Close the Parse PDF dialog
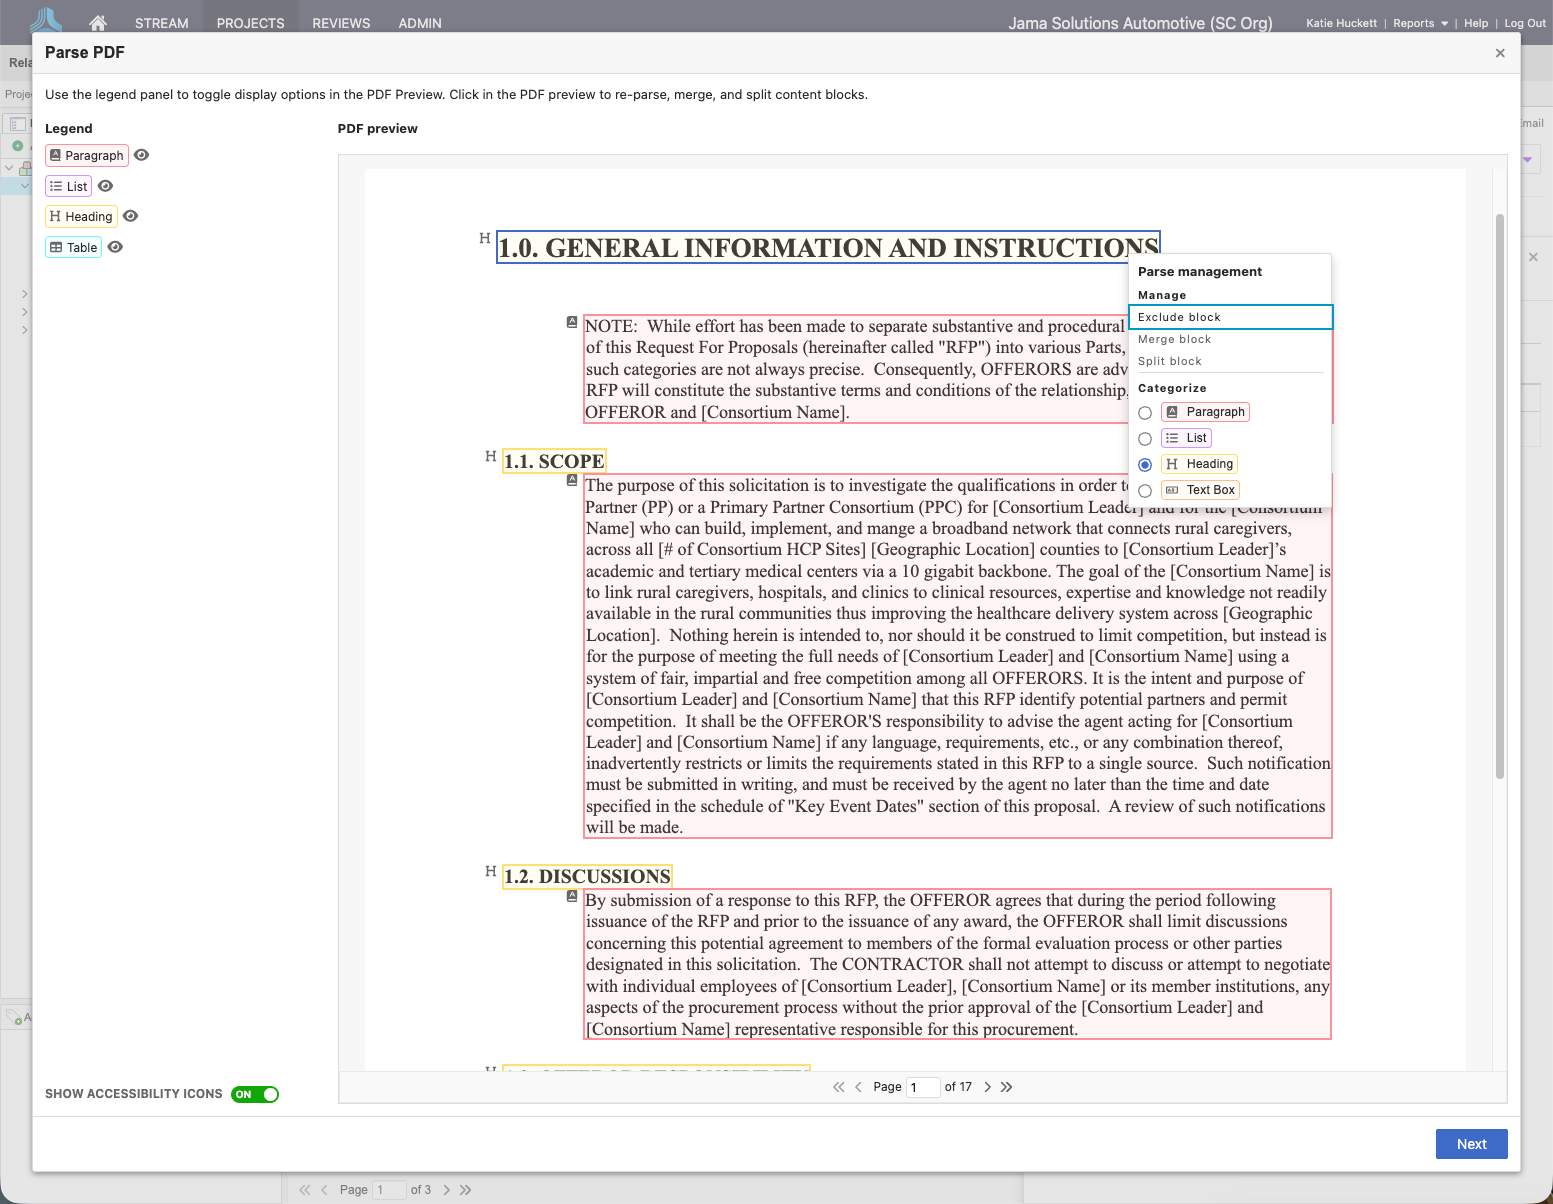This screenshot has height=1204, width=1553. (x=1500, y=53)
